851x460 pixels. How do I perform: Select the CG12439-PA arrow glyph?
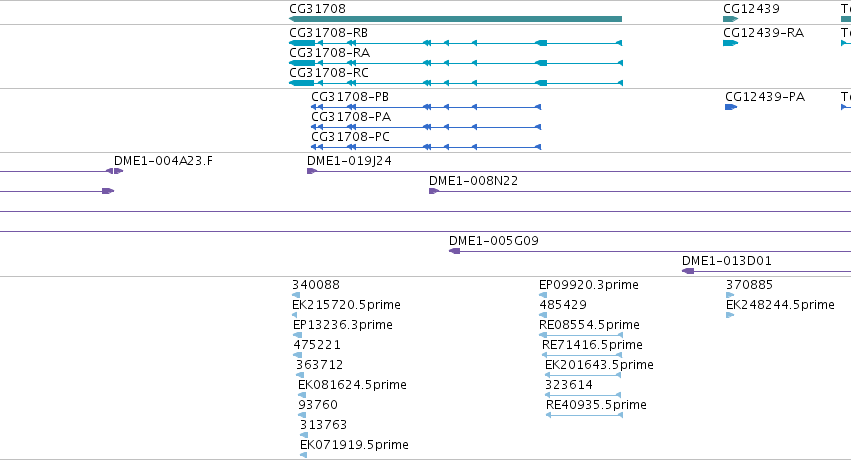(x=731, y=107)
